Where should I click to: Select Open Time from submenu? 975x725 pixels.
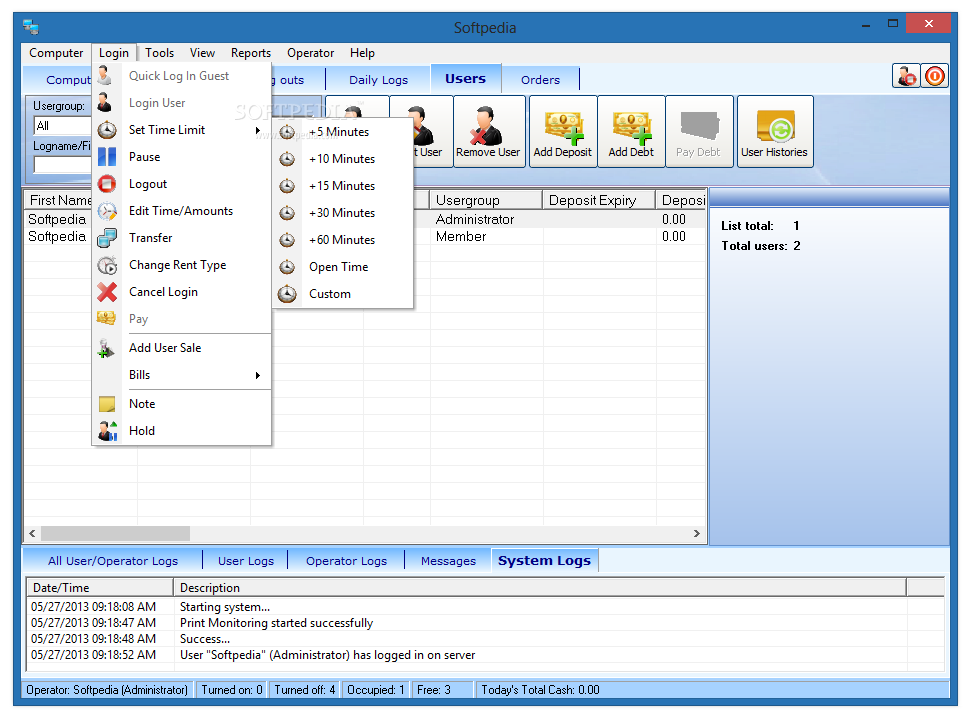(x=343, y=267)
